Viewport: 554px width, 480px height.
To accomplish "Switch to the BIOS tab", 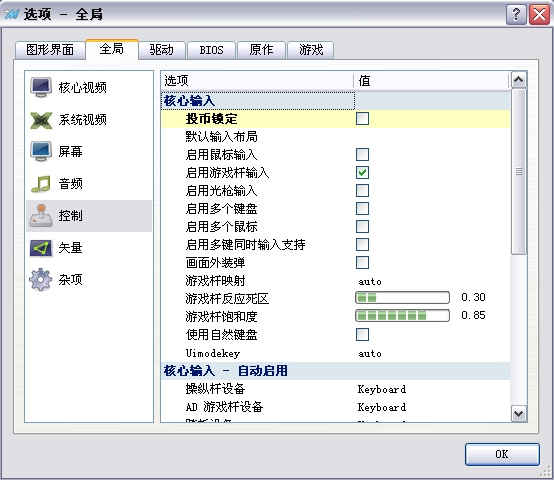I will [x=211, y=50].
